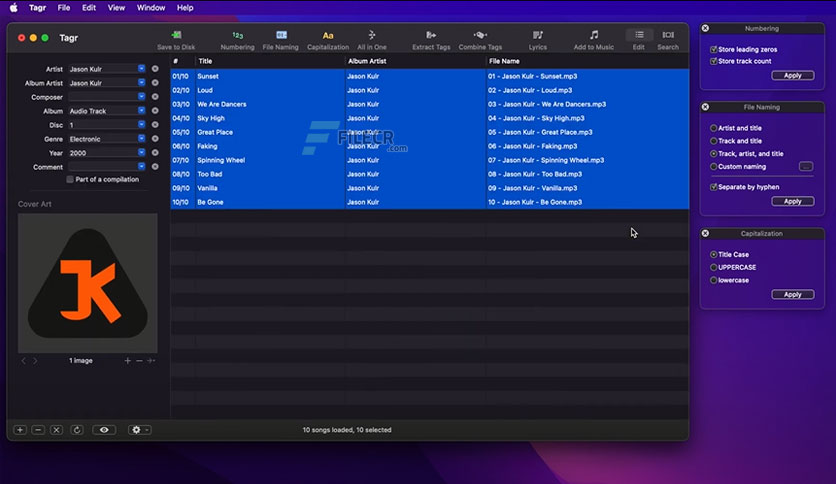Viewport: 836px width, 484px height.
Task: Apply the File Naming settings
Action: tap(793, 201)
